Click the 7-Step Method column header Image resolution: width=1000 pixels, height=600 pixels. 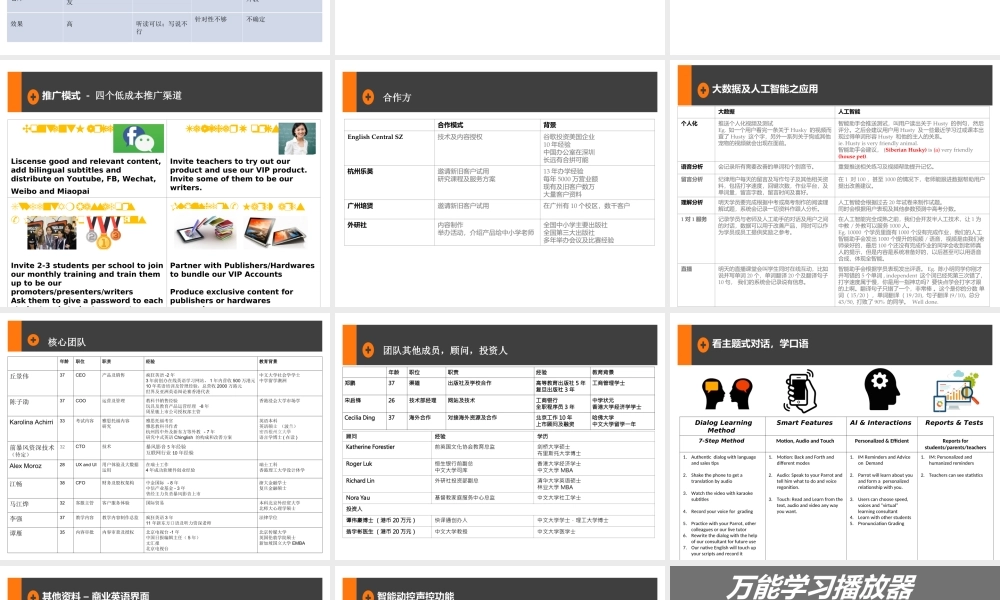(722, 440)
